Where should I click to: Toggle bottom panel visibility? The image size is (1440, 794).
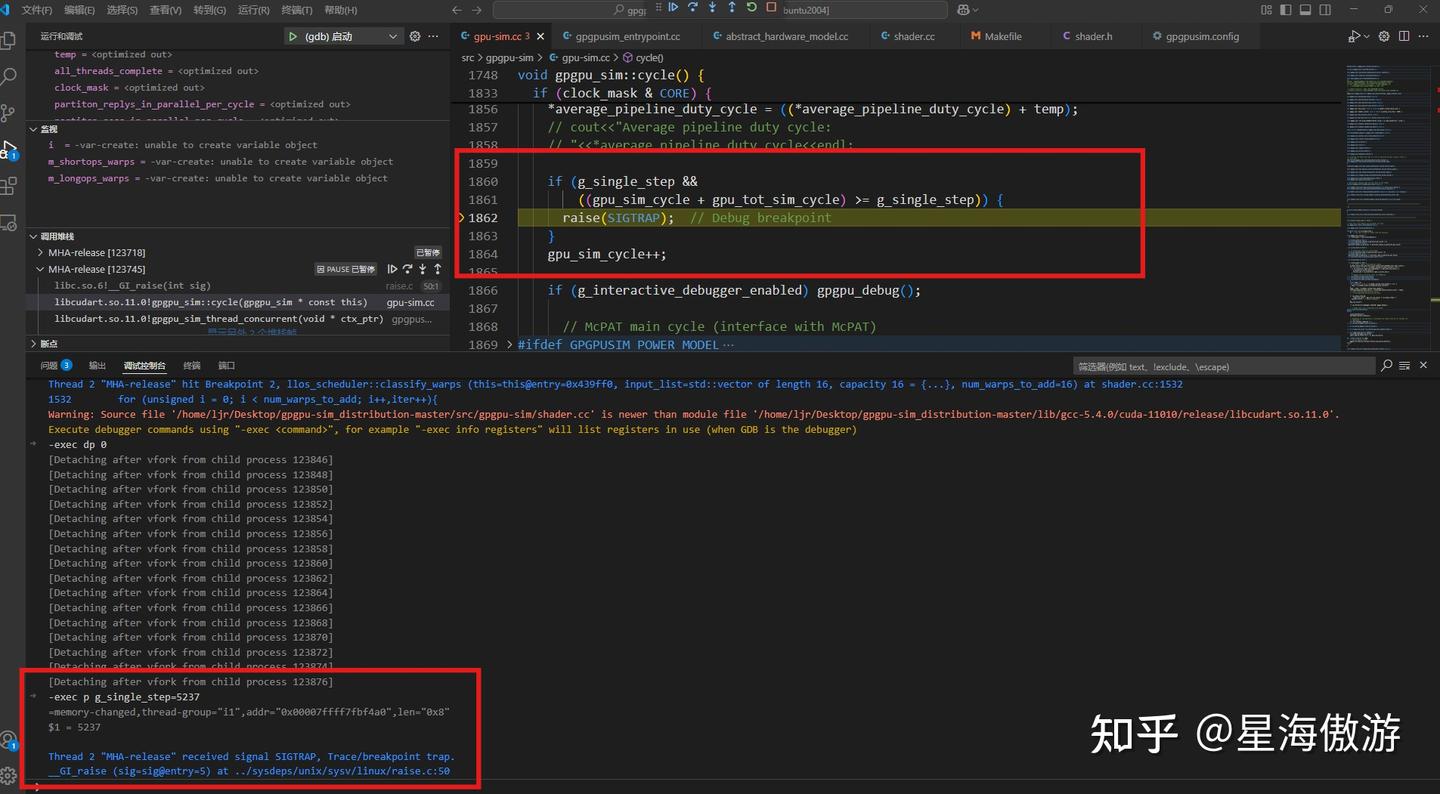(1306, 10)
